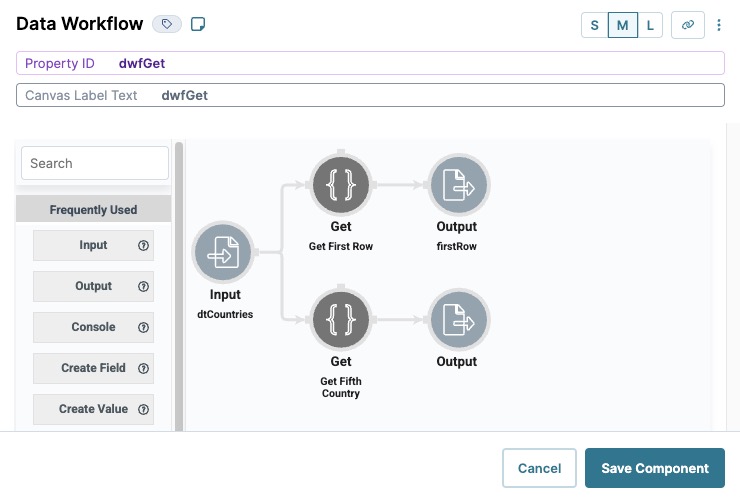Select the dtCountries Input node
The width and height of the screenshot is (740, 497).
coord(223,253)
